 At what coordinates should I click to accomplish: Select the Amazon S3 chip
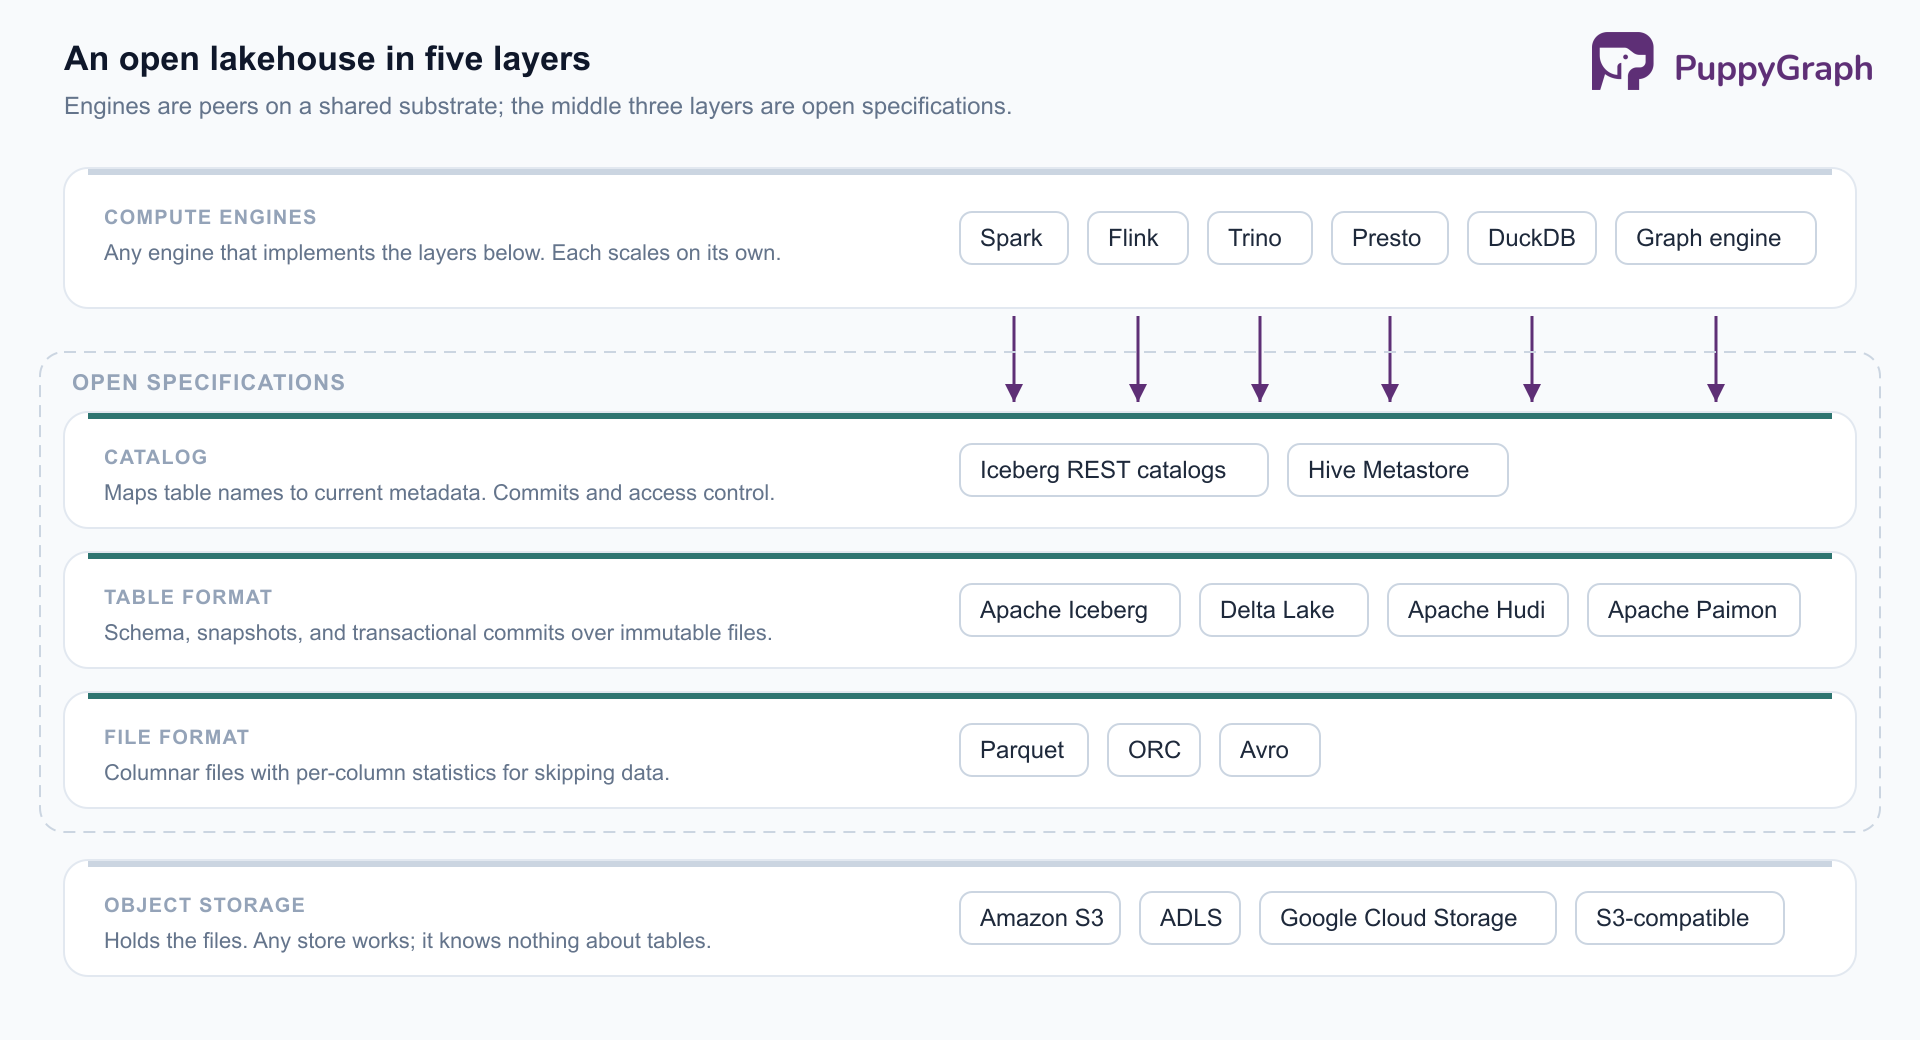pyautogui.click(x=1040, y=918)
